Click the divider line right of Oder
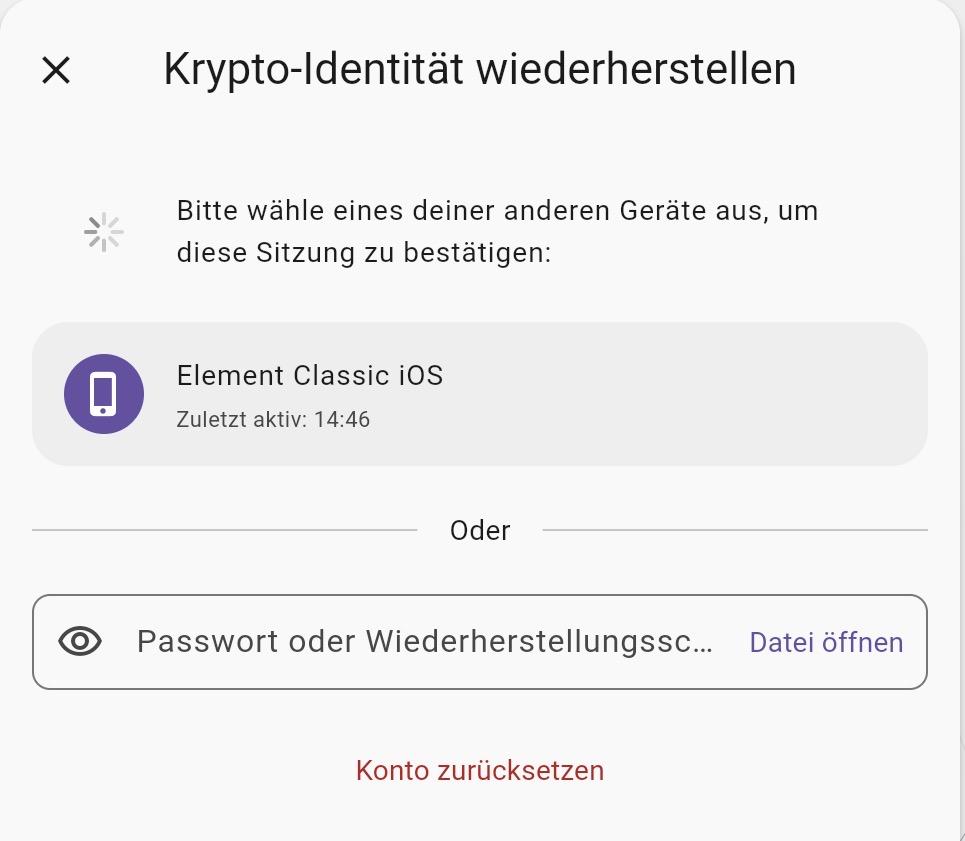The width and height of the screenshot is (965, 841). pos(735,530)
